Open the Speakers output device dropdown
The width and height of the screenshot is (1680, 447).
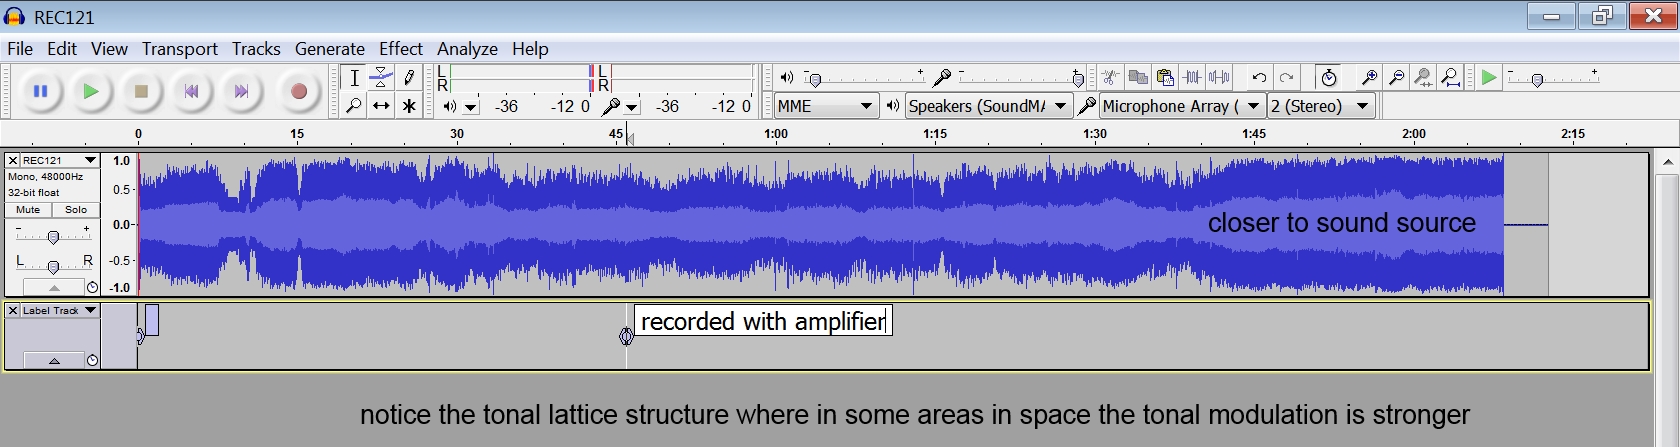(988, 106)
